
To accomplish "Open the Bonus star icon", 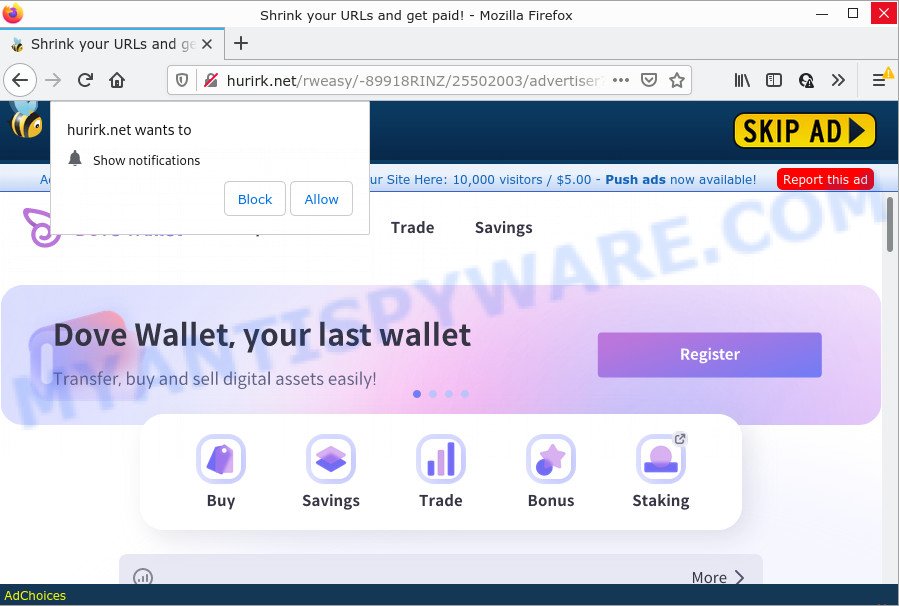I will tap(551, 459).
